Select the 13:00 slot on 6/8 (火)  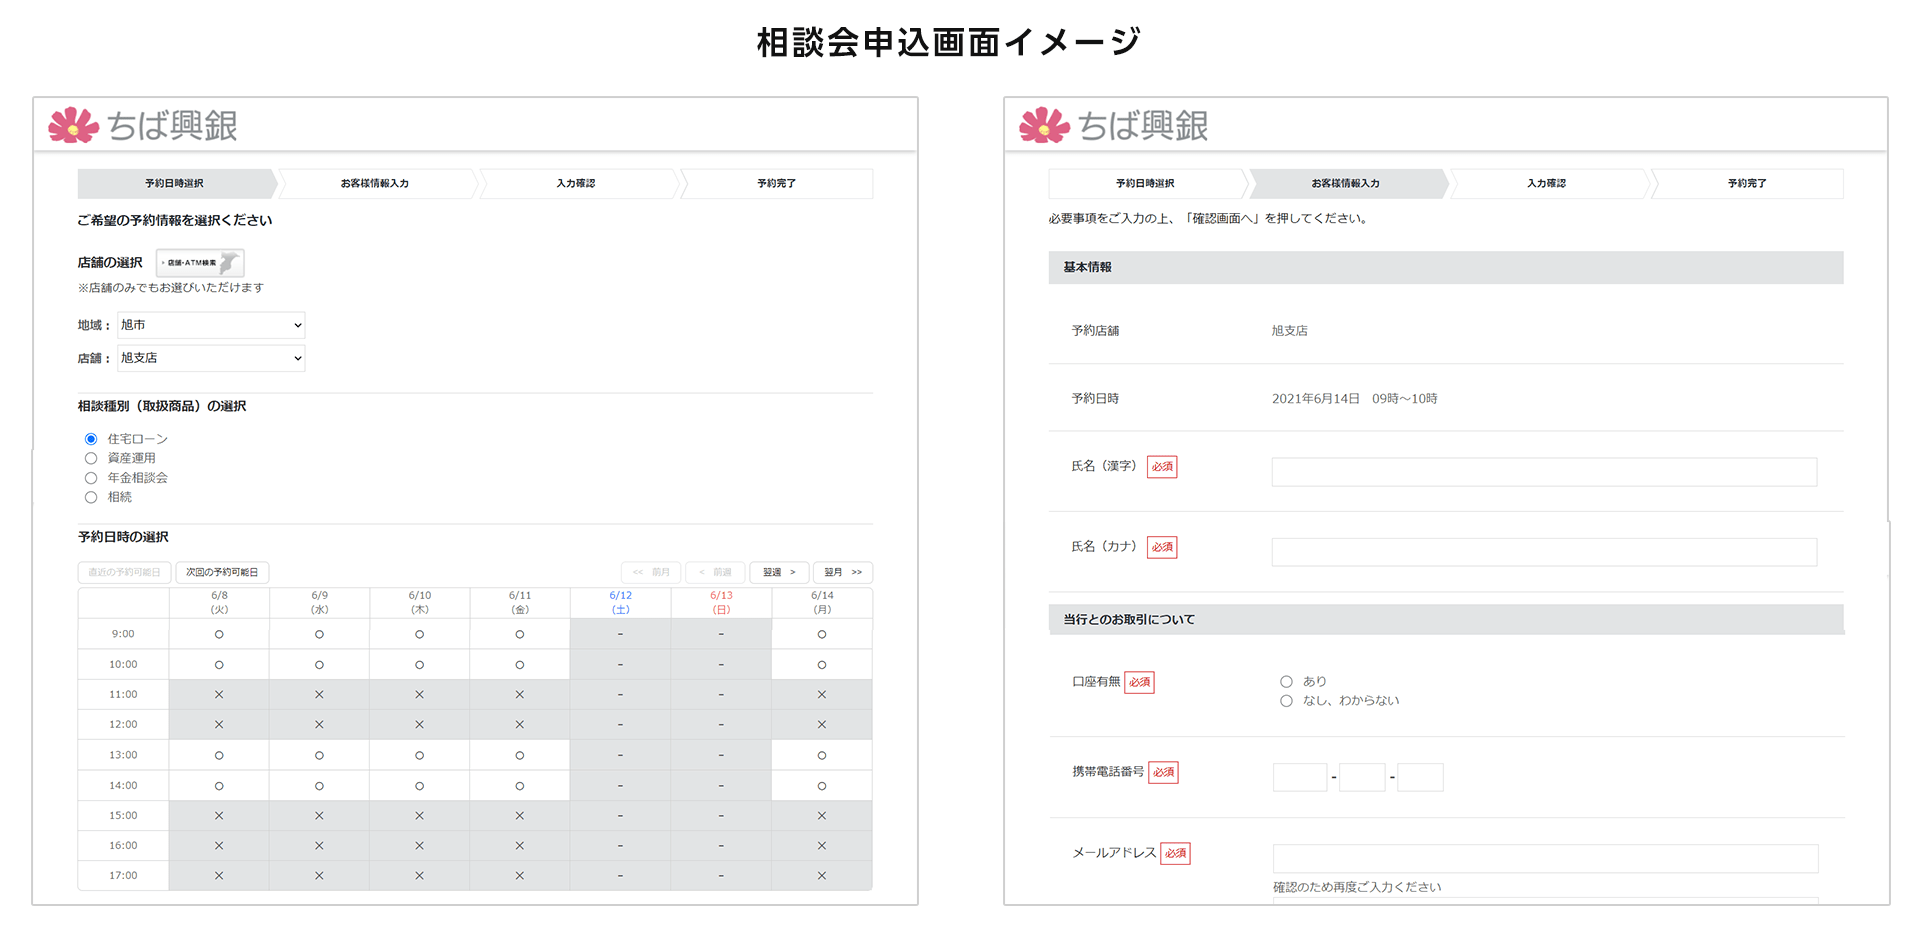(219, 755)
